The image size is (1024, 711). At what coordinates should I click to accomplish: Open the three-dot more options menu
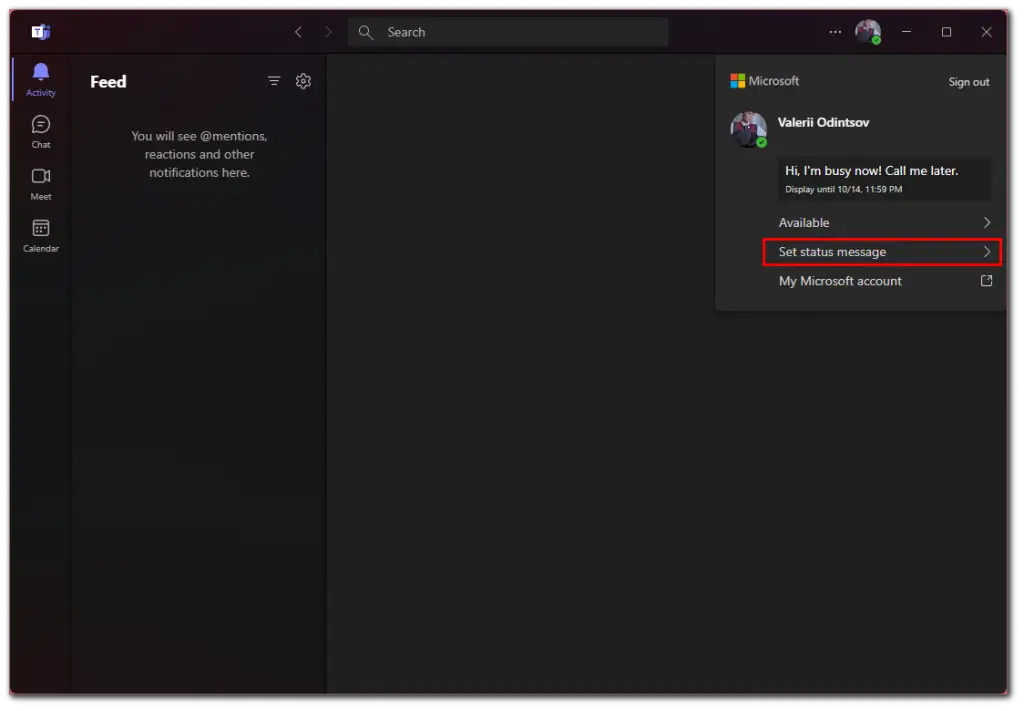click(835, 32)
